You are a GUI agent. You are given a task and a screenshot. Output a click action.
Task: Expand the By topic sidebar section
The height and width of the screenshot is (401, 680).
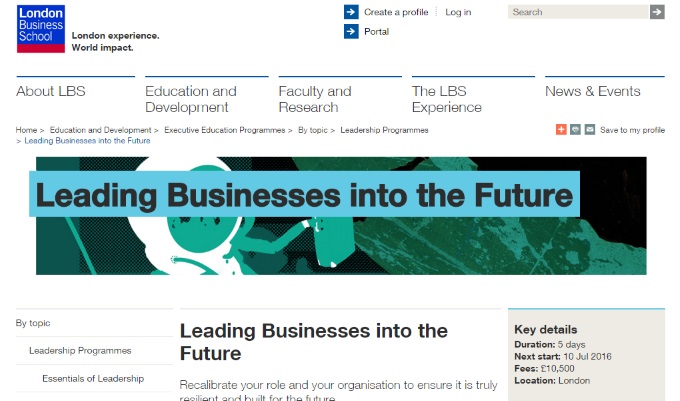(x=33, y=323)
